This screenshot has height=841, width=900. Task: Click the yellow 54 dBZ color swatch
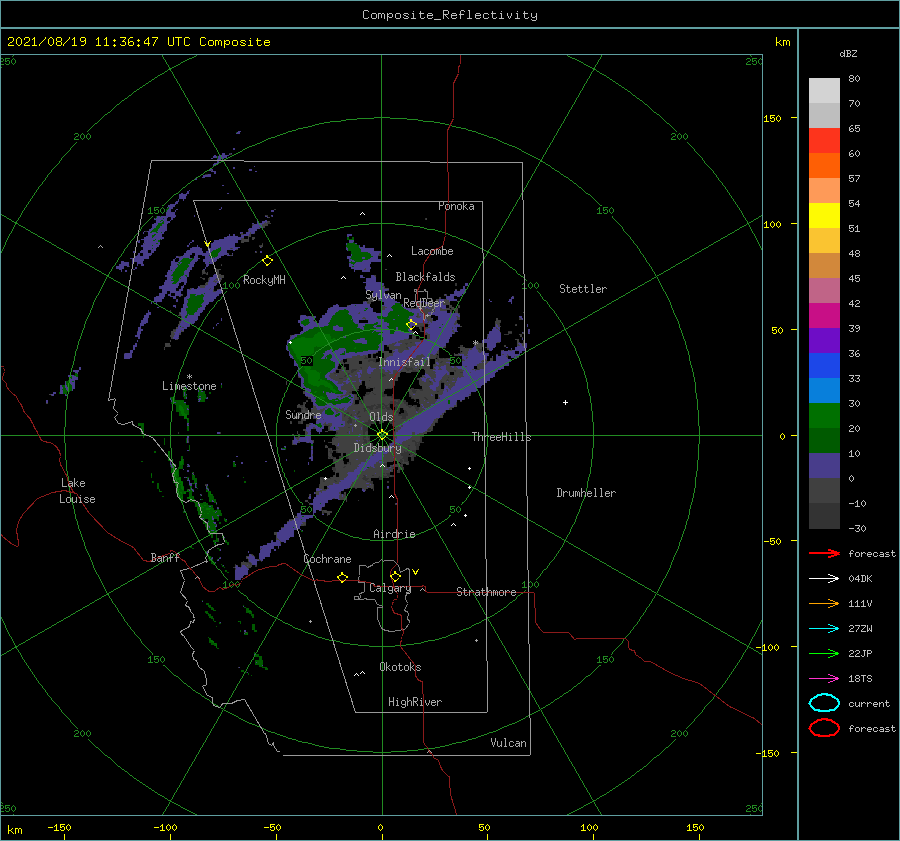(824, 216)
